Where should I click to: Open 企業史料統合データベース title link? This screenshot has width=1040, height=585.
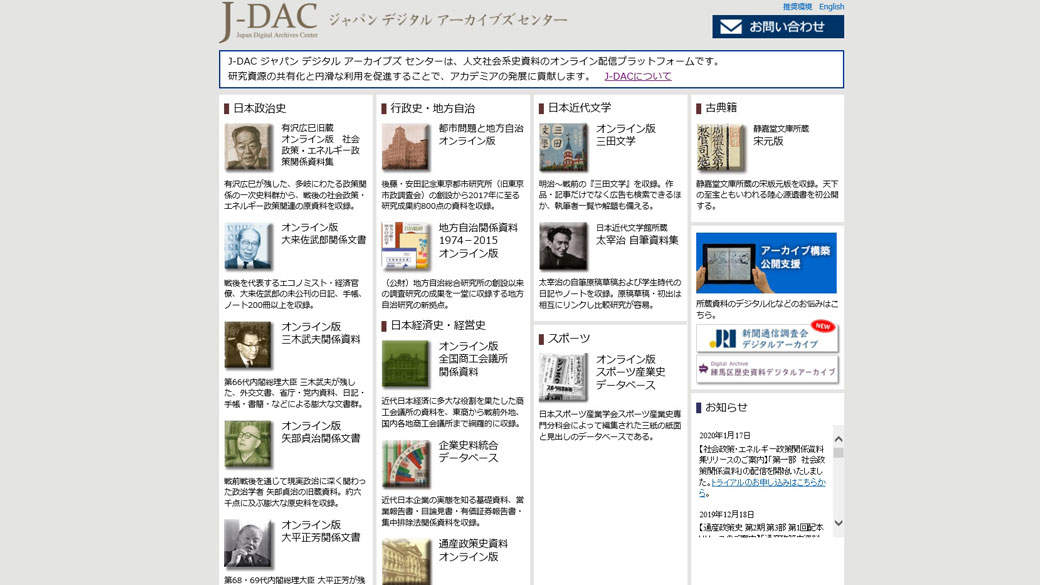468,451
